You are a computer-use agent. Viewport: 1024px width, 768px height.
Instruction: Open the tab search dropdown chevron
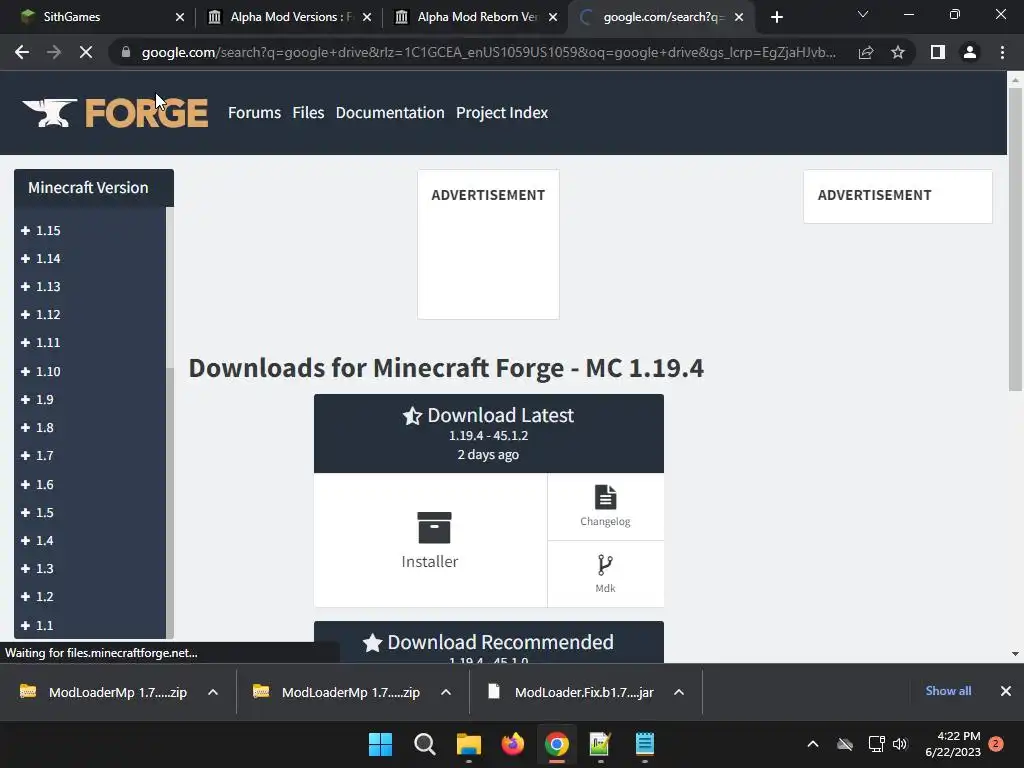coord(863,14)
